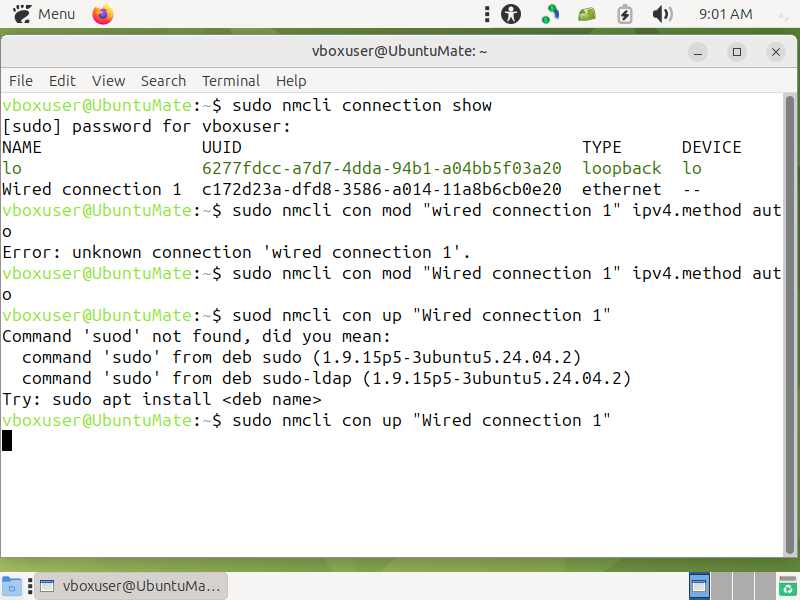This screenshot has height=600, width=800.
Task: Open the battery power indicator
Action: [624, 14]
